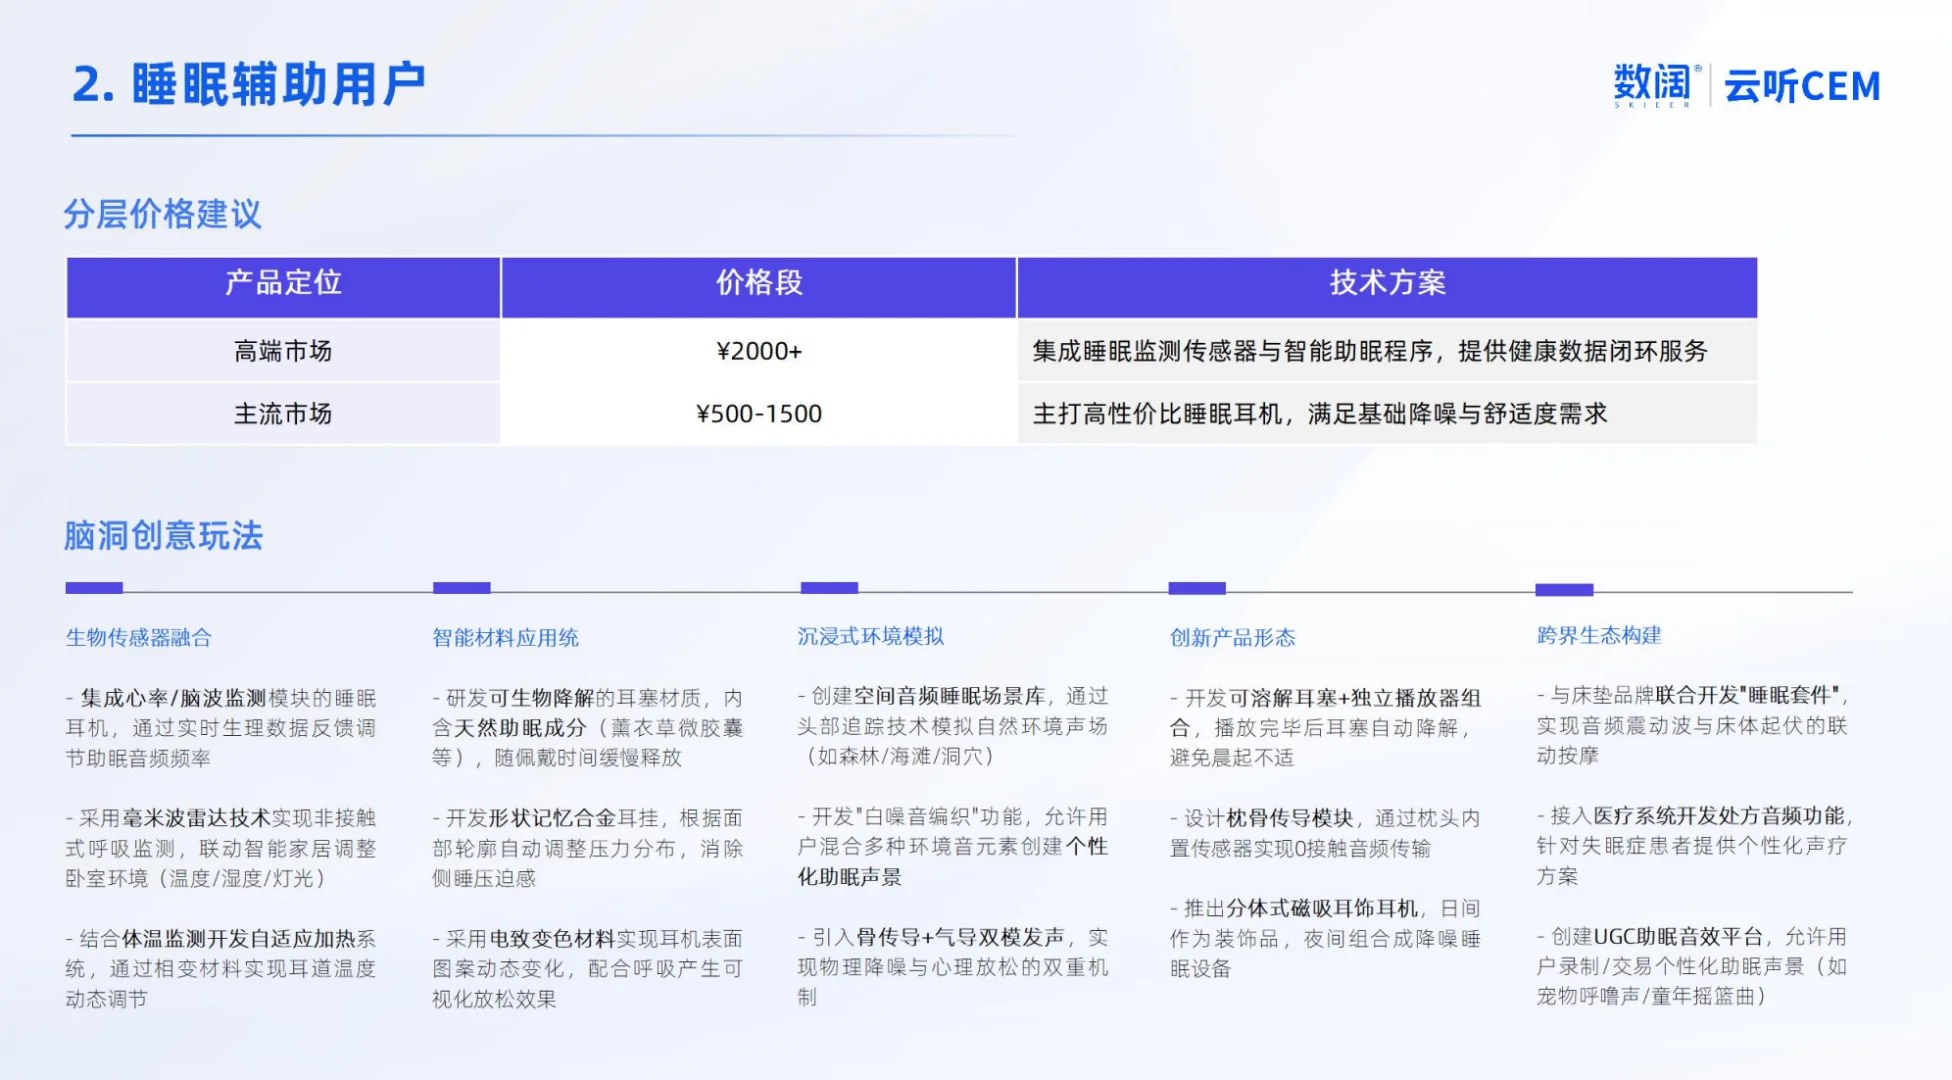Select the 高端市场 table cell
Screen dimensions: 1952x1080
283,351
